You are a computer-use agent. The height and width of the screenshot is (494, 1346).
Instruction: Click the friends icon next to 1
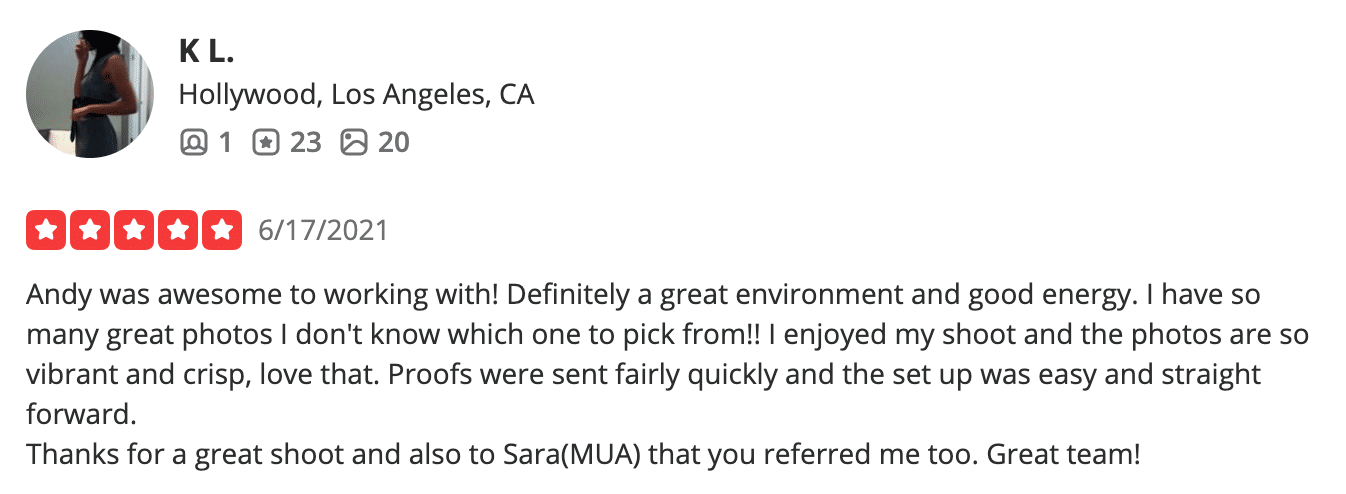pyautogui.click(x=192, y=143)
